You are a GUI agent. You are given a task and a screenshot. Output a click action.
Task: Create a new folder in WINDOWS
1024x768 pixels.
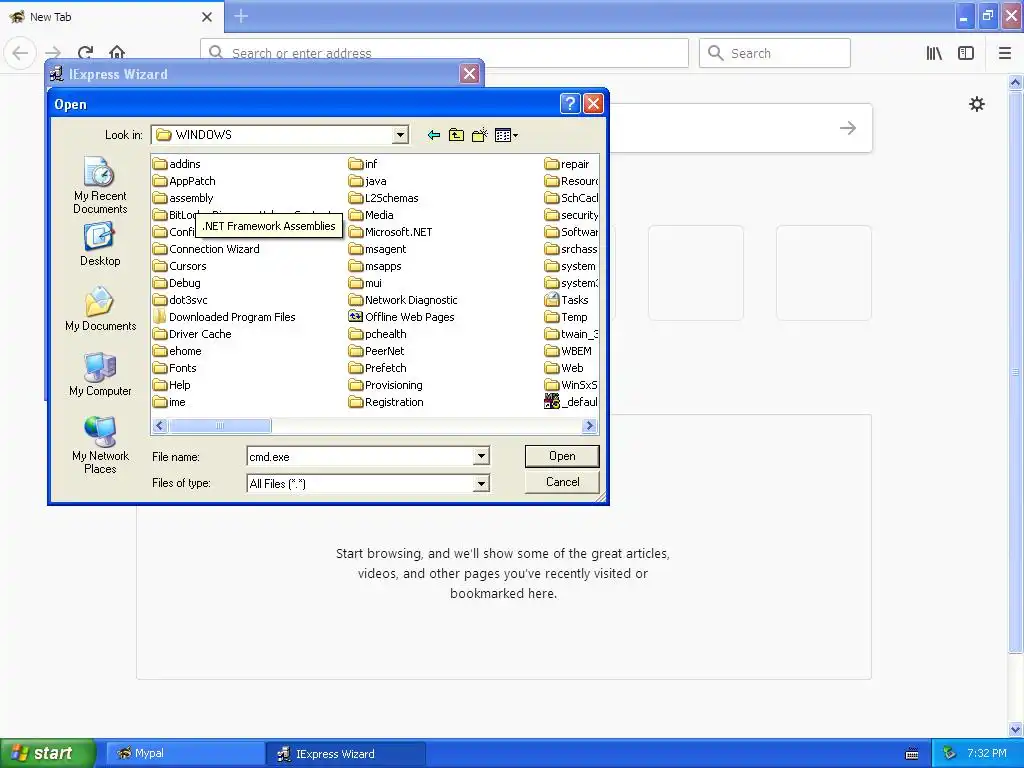pos(480,135)
